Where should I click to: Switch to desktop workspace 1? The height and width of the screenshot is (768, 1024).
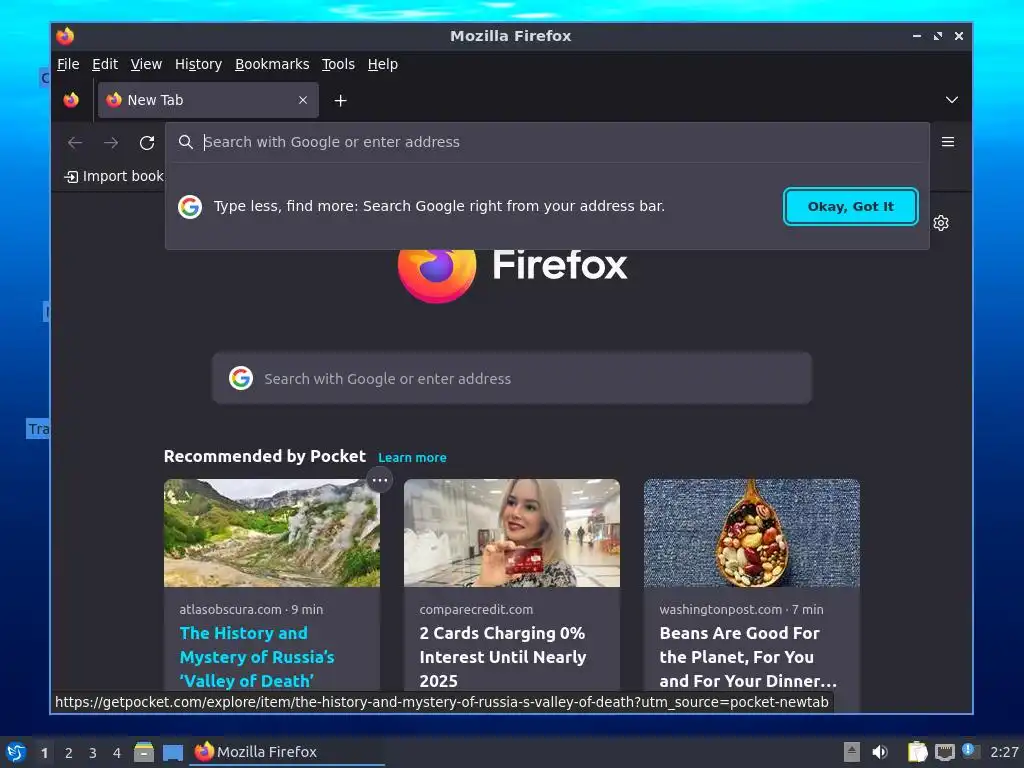tap(44, 753)
